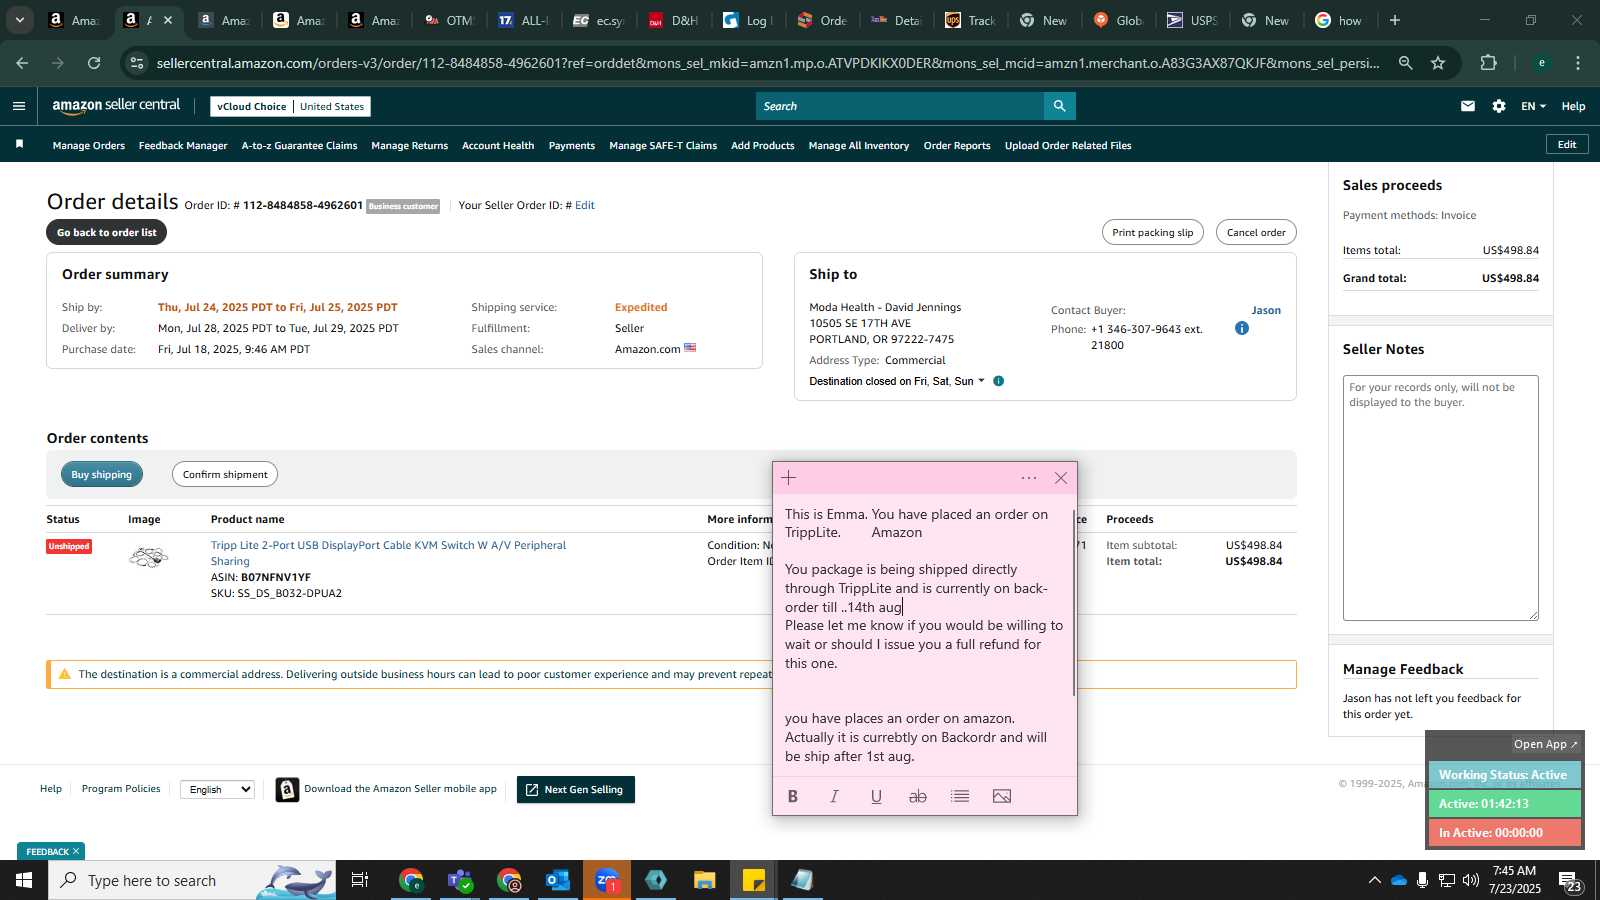The width and height of the screenshot is (1600, 900).
Task: Open Account Health menu item
Action: click(x=498, y=145)
